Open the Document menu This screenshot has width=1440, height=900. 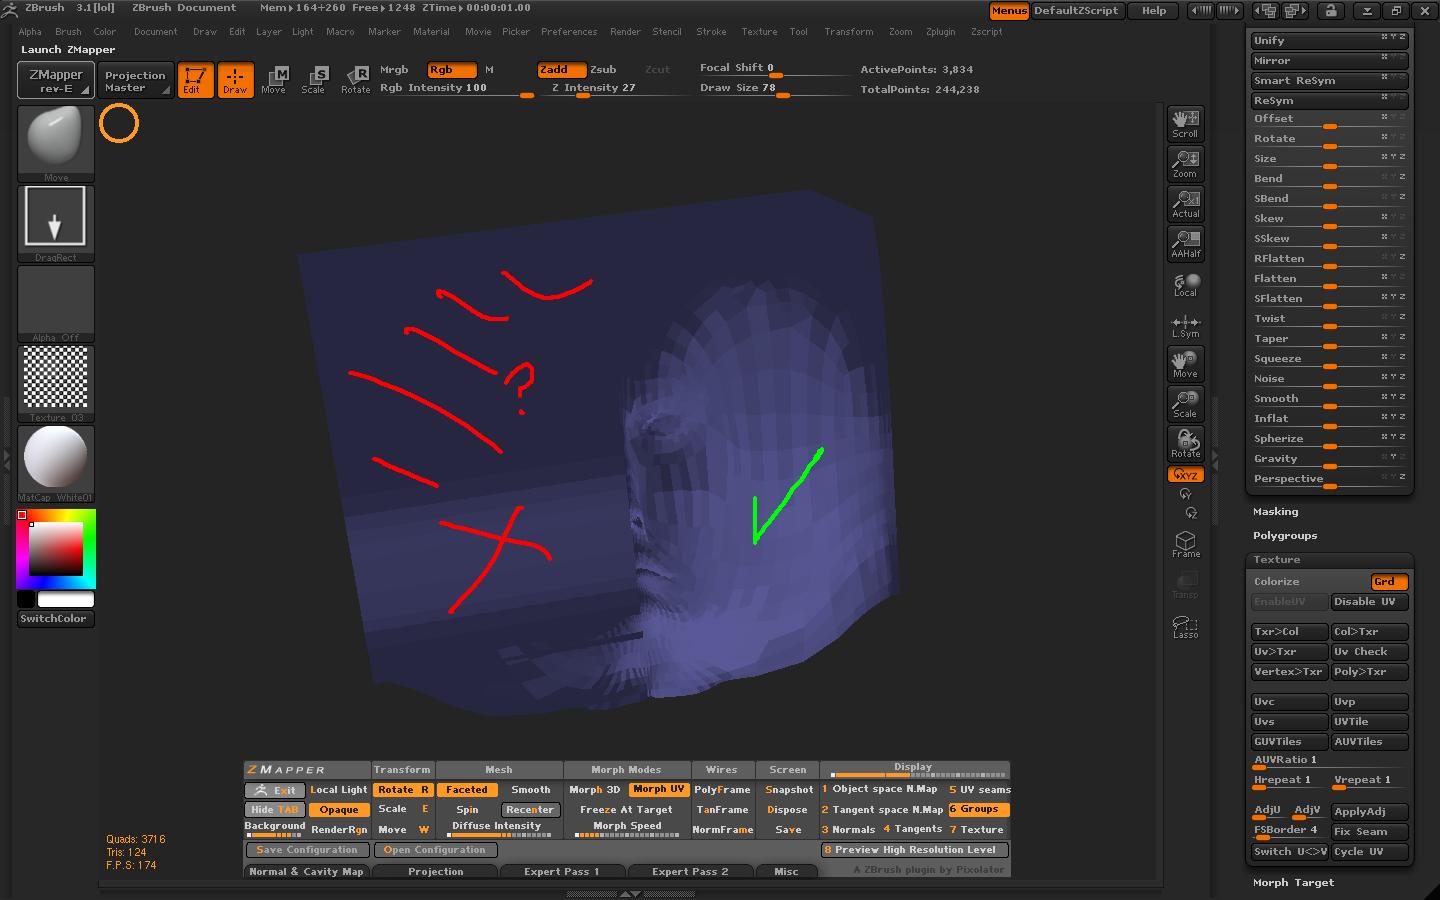tap(156, 31)
